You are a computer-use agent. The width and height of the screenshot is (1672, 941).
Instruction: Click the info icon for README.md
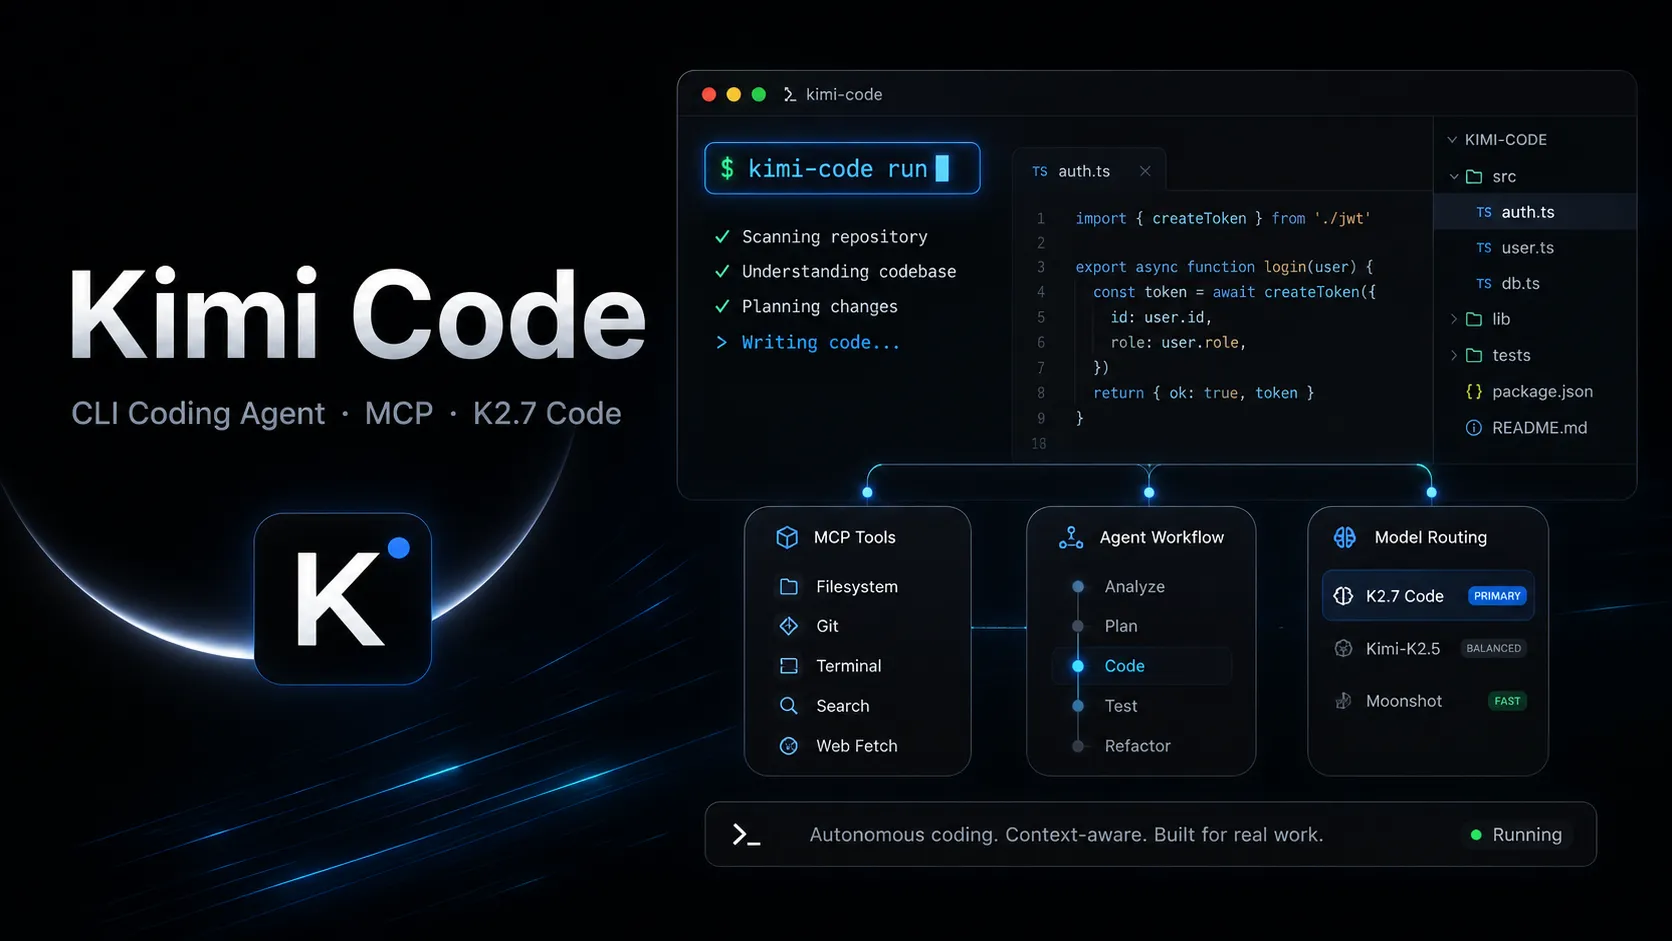(1474, 428)
